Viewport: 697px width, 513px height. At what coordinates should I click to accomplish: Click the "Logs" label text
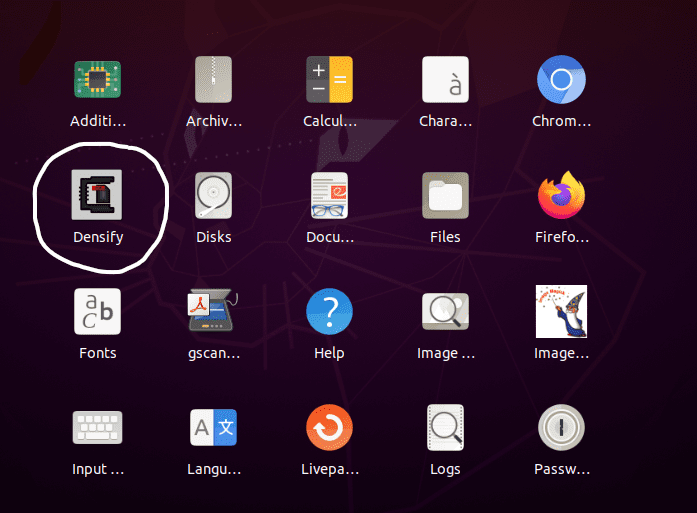click(445, 469)
